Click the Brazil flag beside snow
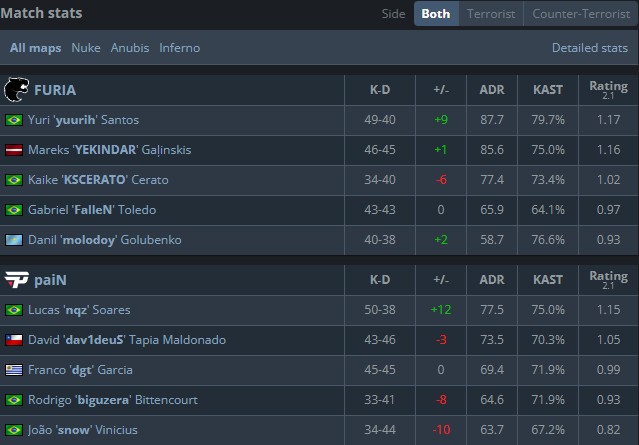This screenshot has width=639, height=445. pyautogui.click(x=14, y=430)
